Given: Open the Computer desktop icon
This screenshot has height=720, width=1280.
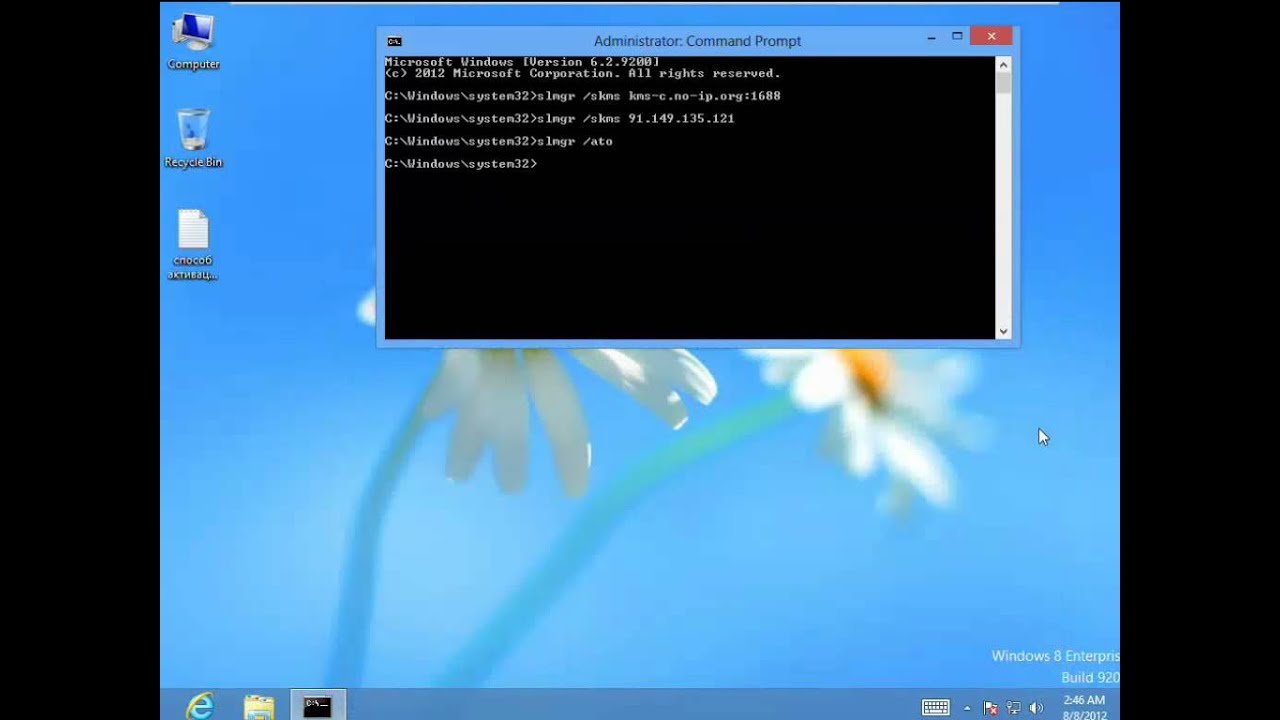Looking at the screenshot, I should [x=193, y=42].
